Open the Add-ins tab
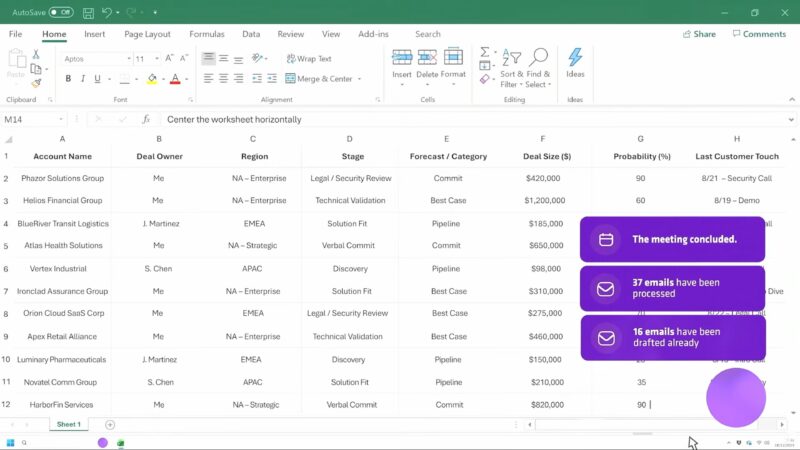The width and height of the screenshot is (800, 450). click(x=373, y=34)
